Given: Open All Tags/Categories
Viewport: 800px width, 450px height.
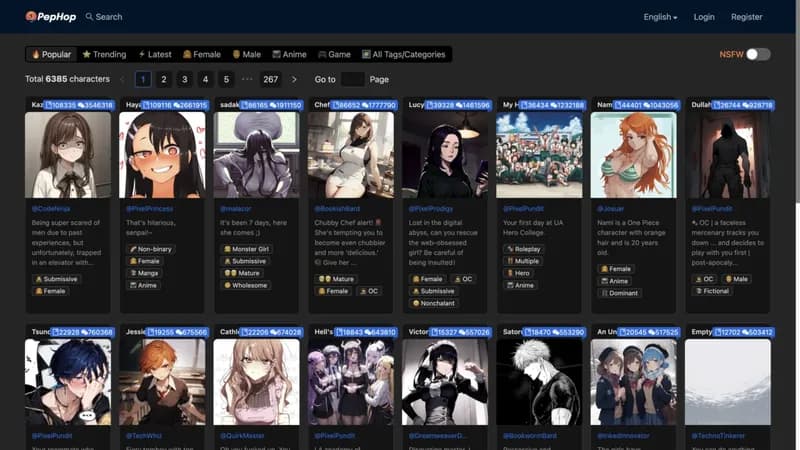Looking at the screenshot, I should [x=404, y=54].
